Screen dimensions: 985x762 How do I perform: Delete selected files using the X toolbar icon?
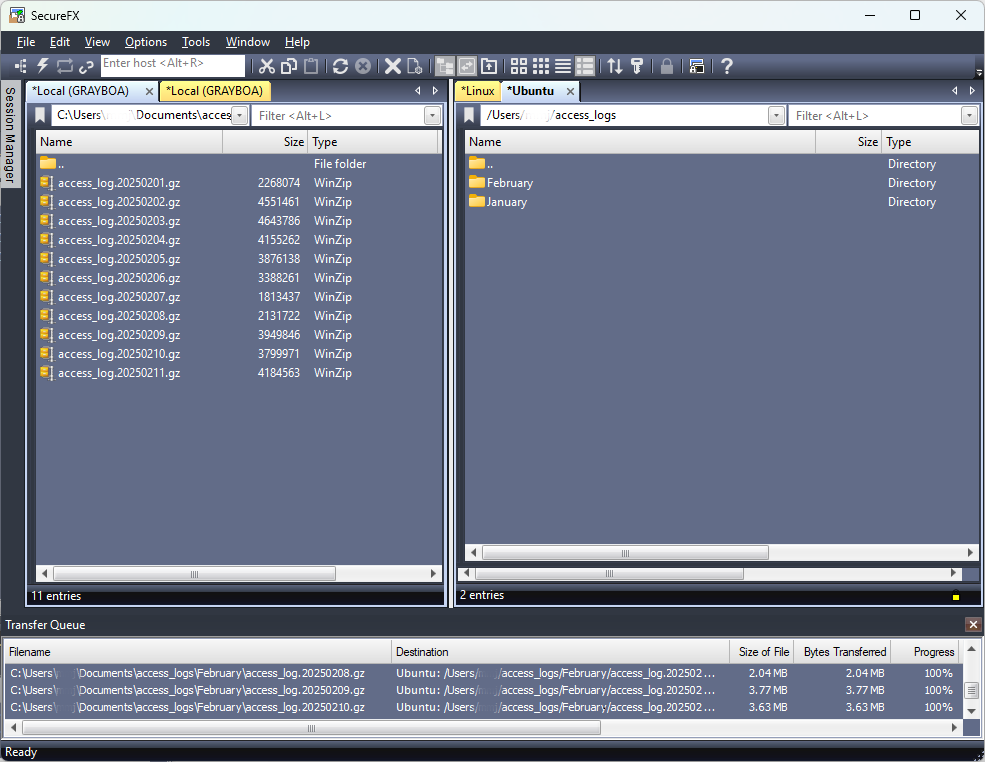pyautogui.click(x=390, y=66)
